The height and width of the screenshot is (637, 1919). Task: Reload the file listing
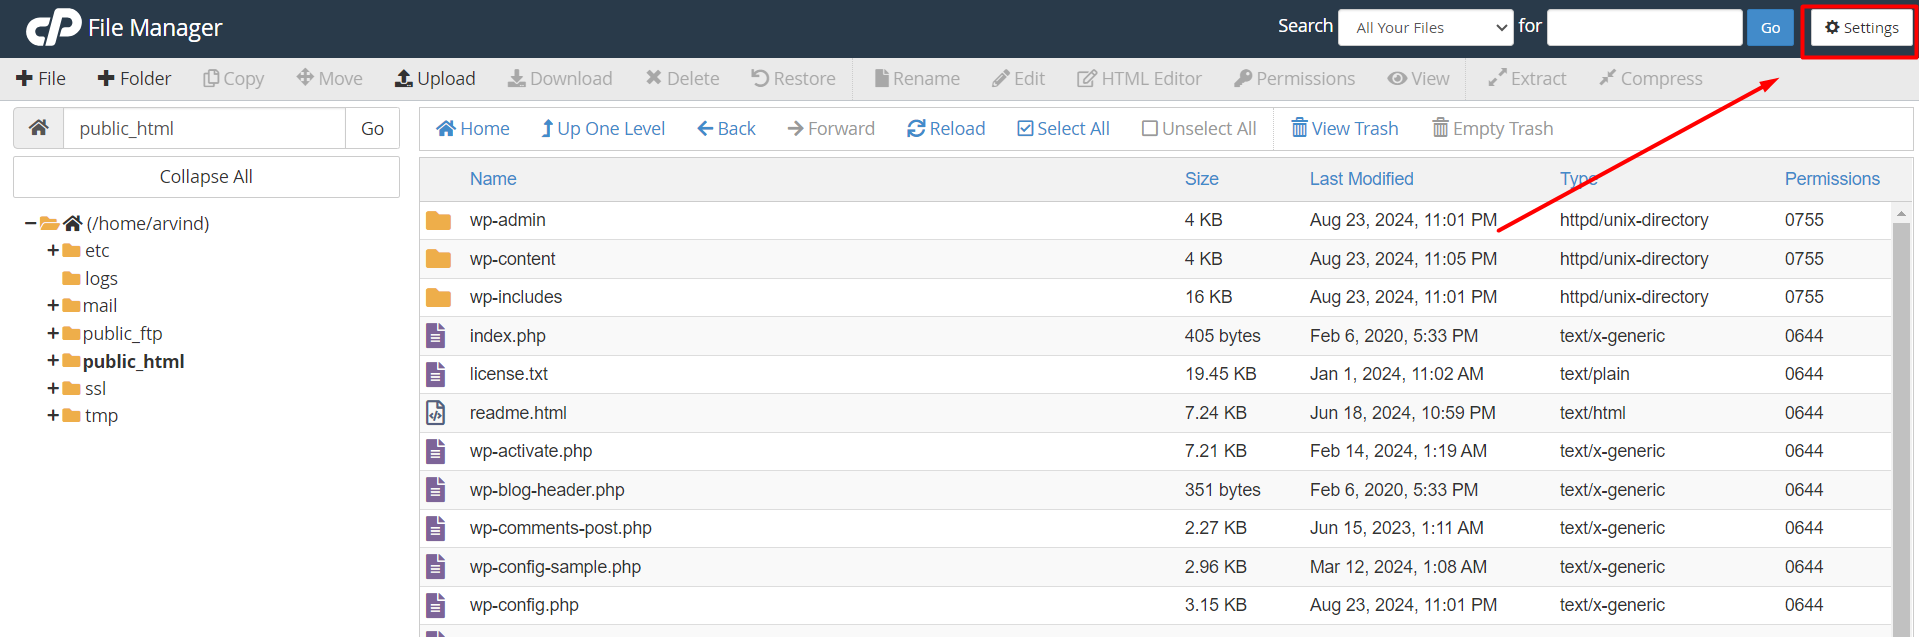pos(946,128)
